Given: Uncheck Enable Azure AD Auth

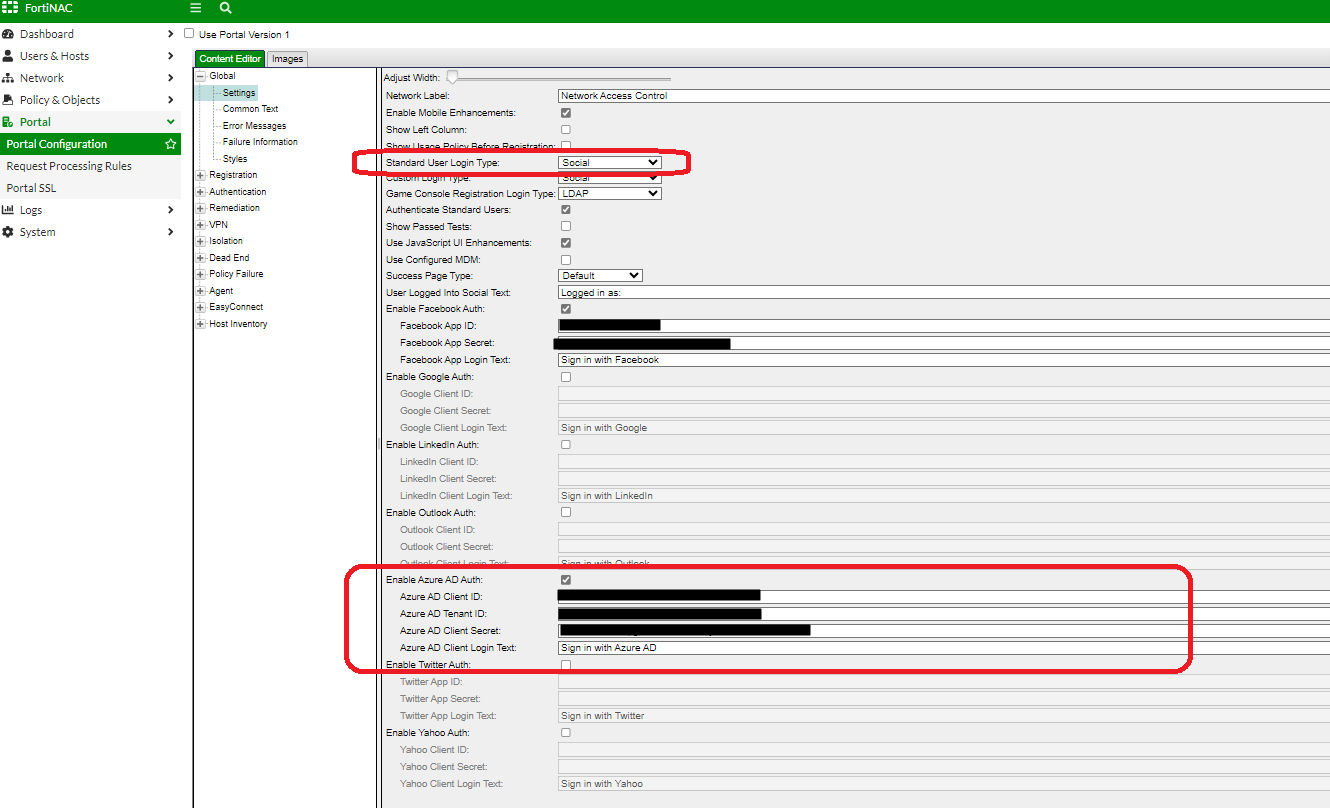Looking at the screenshot, I should (566, 579).
